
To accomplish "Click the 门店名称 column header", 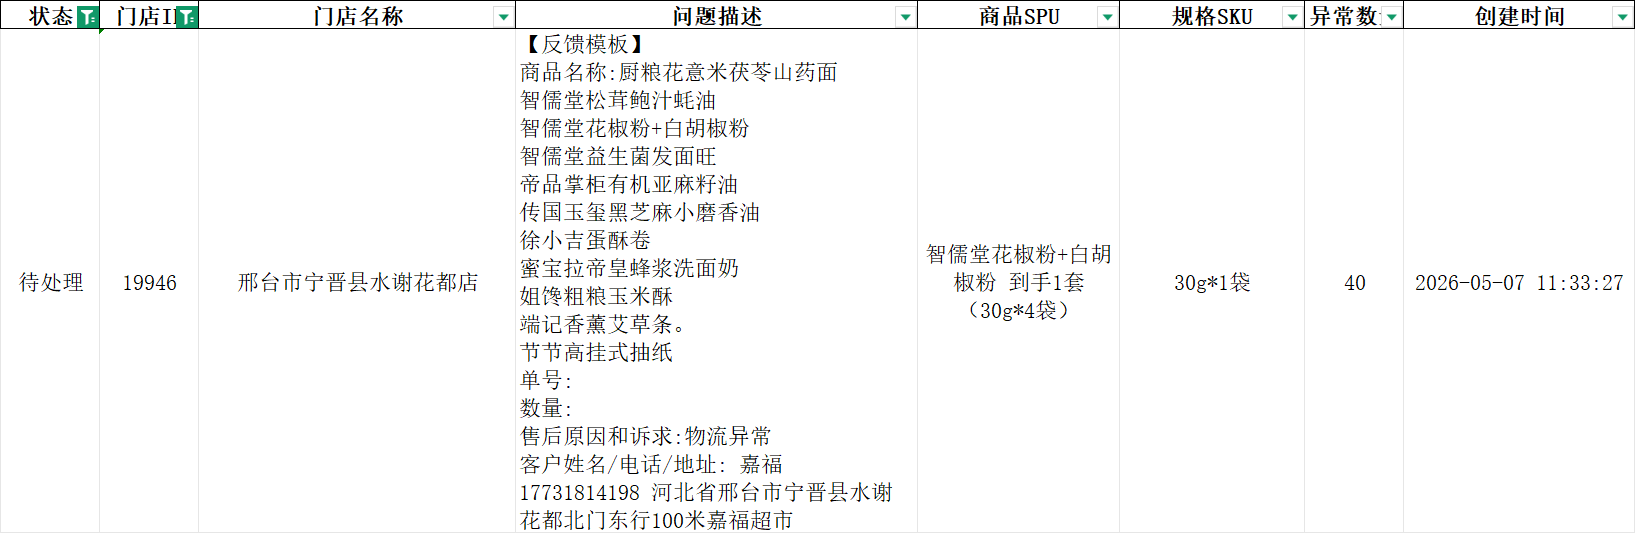I will click(358, 16).
